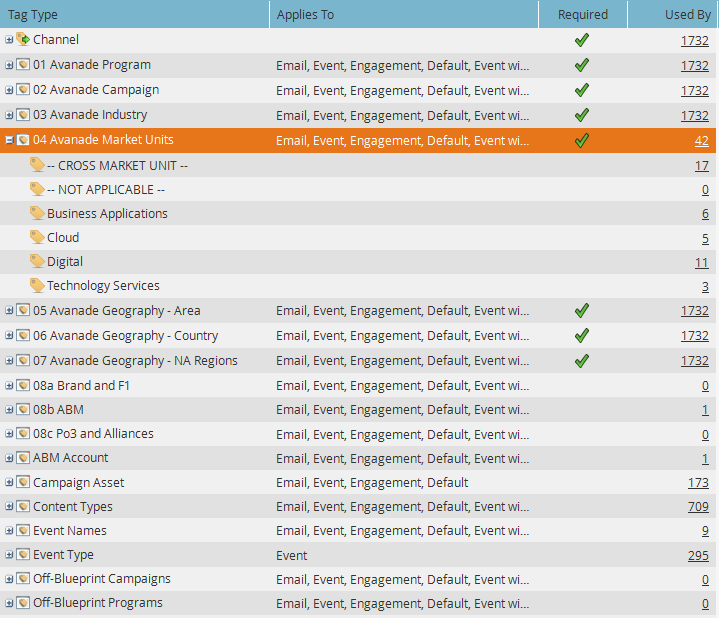This screenshot has height=618, width=719.
Task: Collapse the 04 Avanade Market Units row
Action: coord(9,141)
